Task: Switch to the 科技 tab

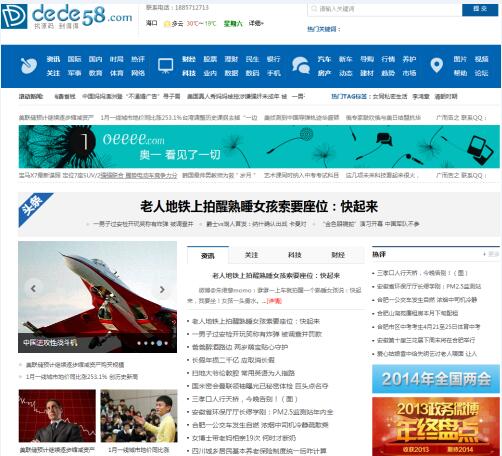Action: [x=295, y=255]
